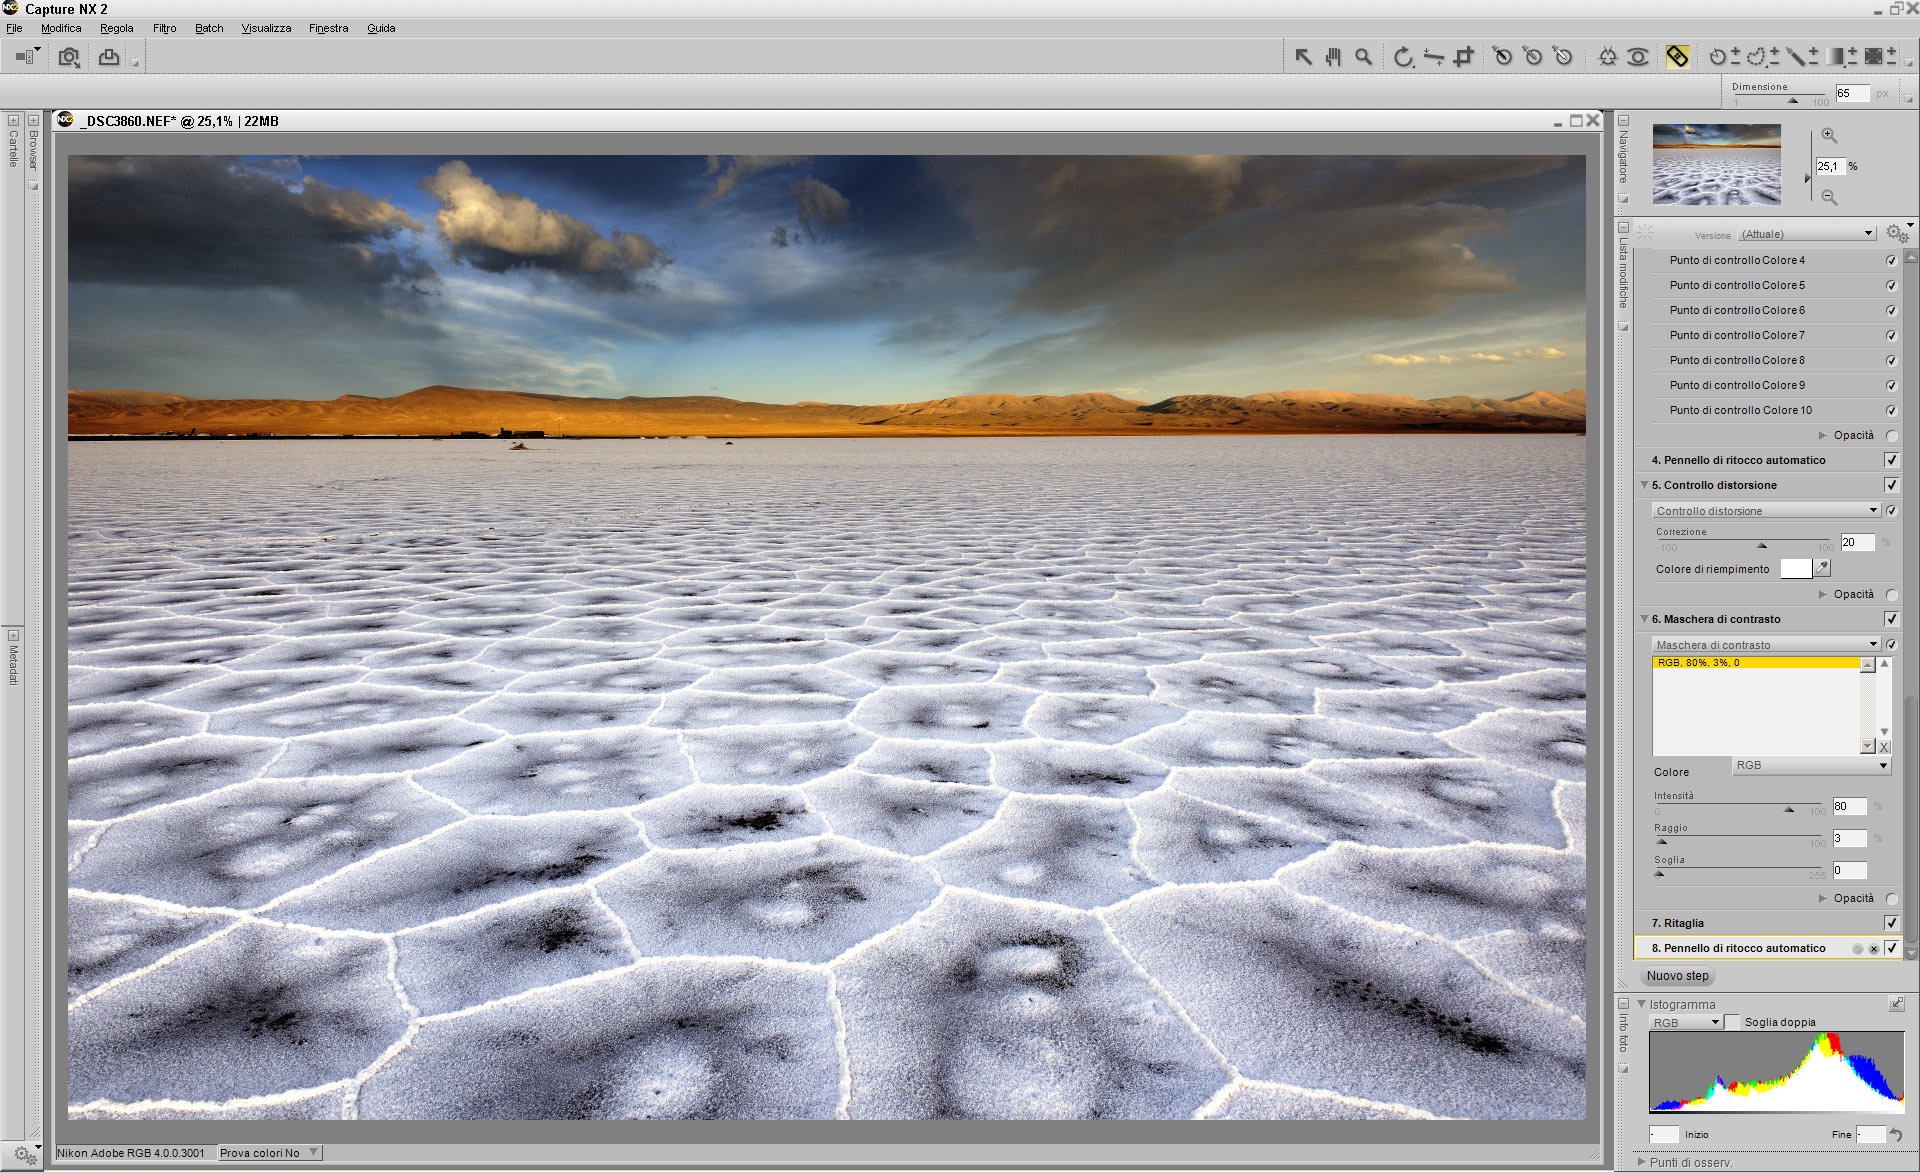Toggle the Soglia doppia checkbox

(x=1732, y=1022)
